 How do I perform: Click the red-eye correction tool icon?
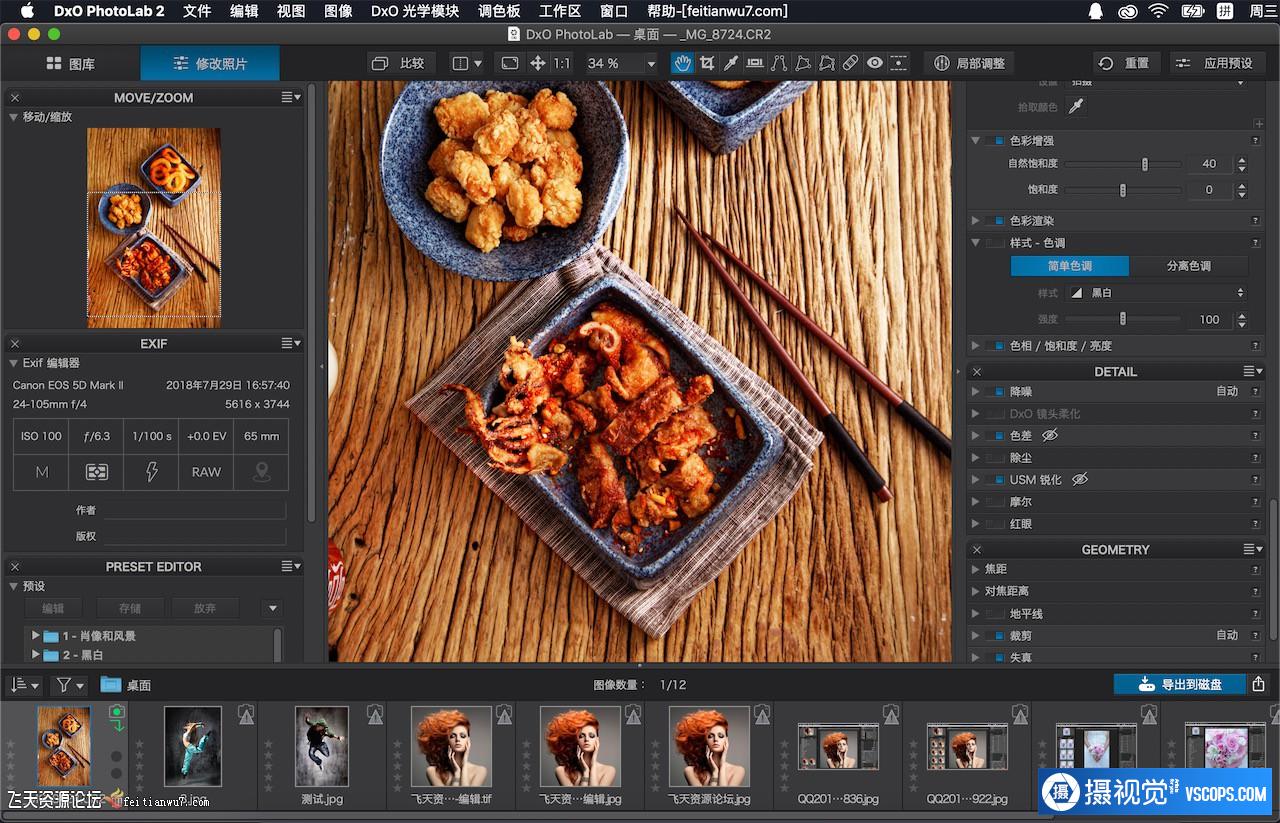click(x=875, y=63)
